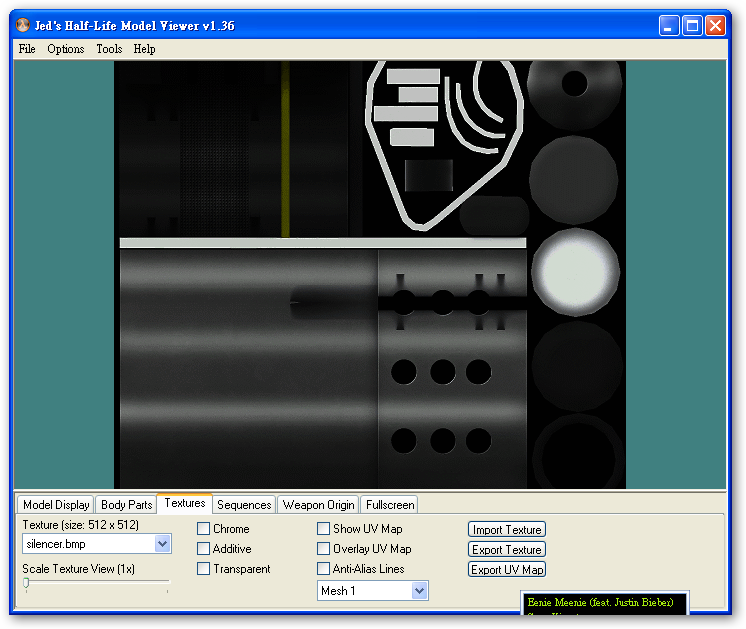746x629 pixels.
Task: Close the Model Viewer window
Action: (x=715, y=26)
